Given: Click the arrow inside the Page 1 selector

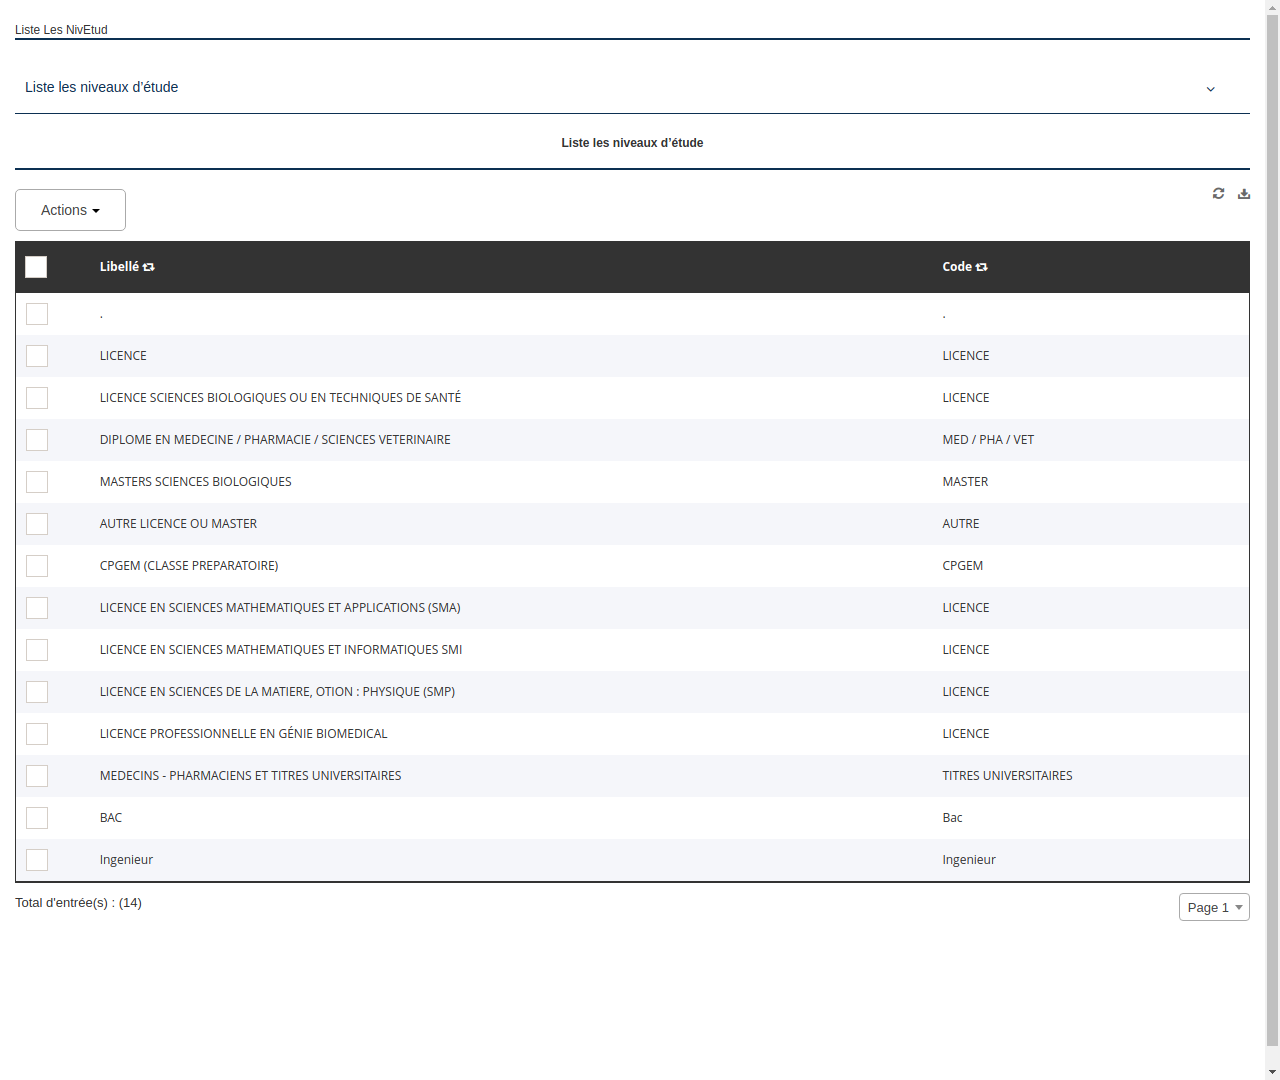Looking at the screenshot, I should tap(1238, 907).
